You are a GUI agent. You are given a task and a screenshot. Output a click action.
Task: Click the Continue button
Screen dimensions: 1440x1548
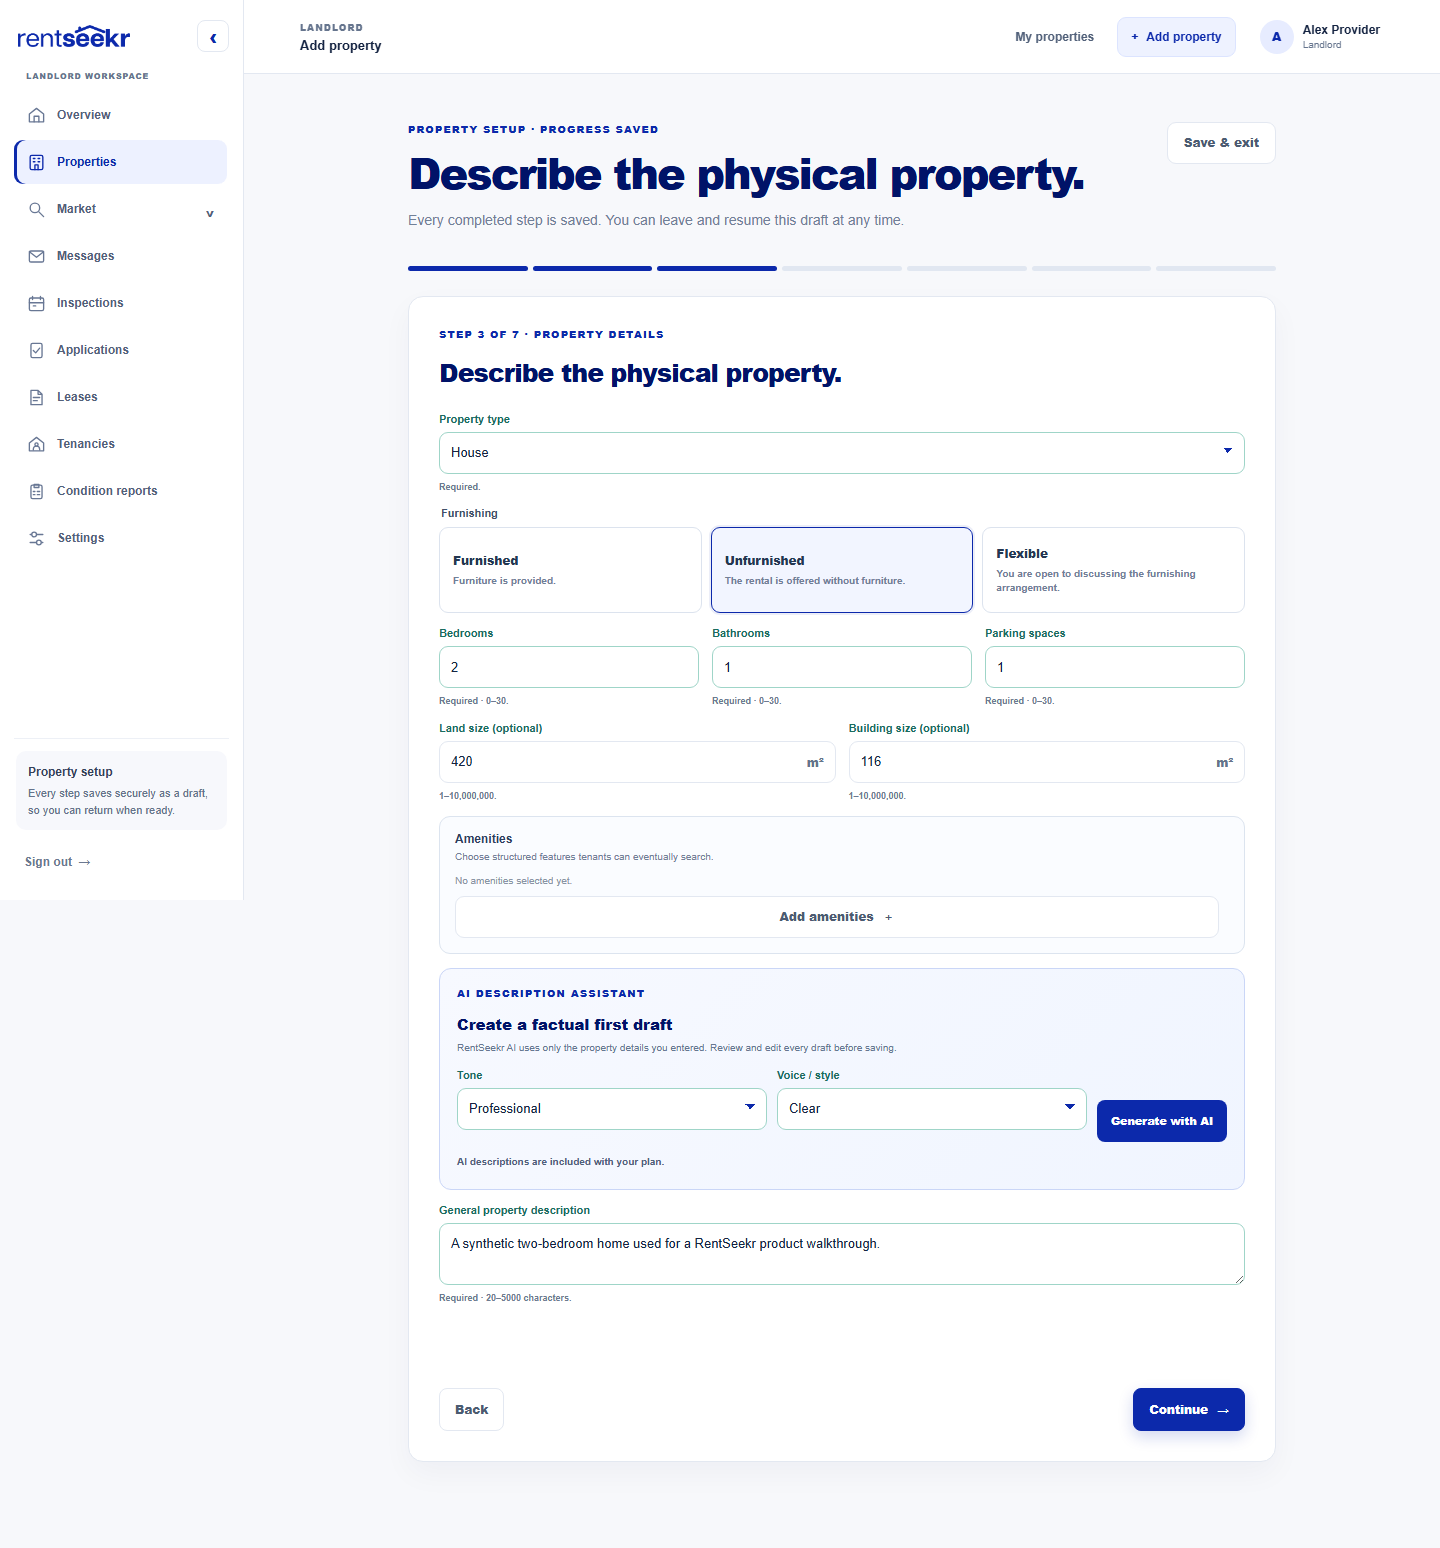point(1188,1410)
